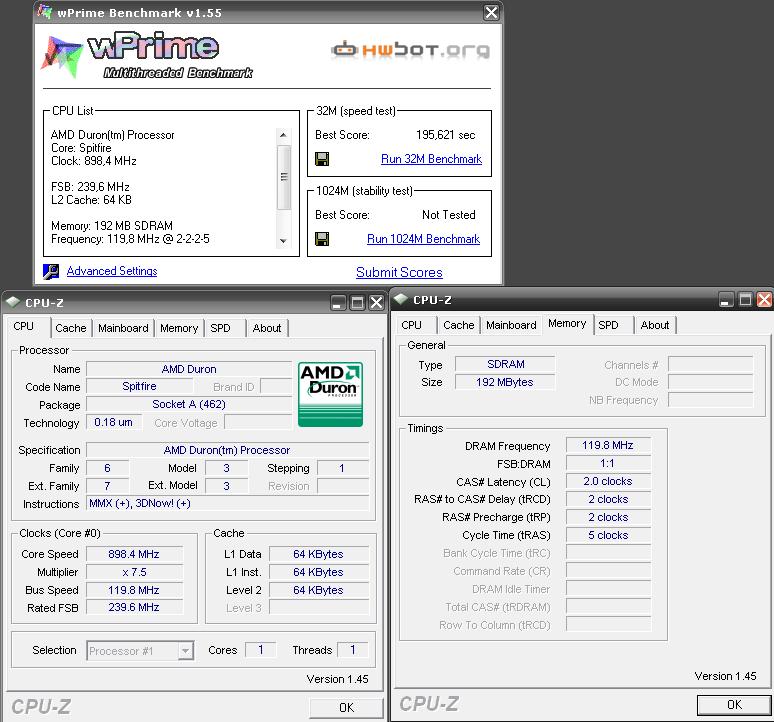Click 'Best Score: 195,621 sec' value

coord(445,135)
